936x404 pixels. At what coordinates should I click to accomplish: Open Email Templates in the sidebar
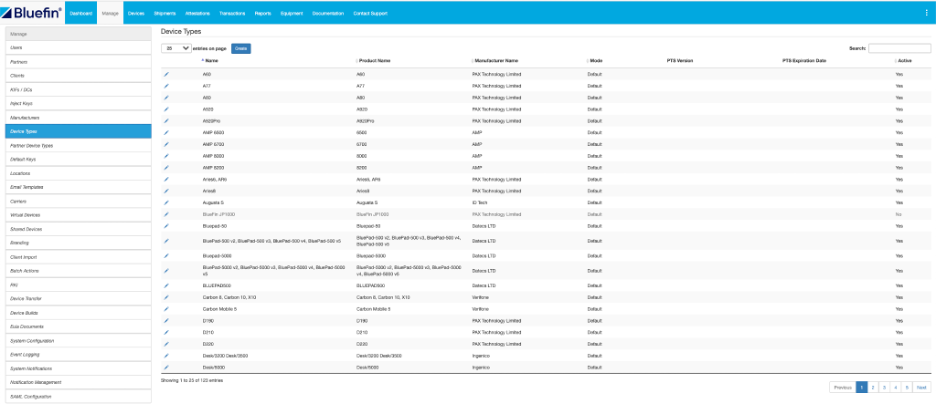click(x=78, y=187)
